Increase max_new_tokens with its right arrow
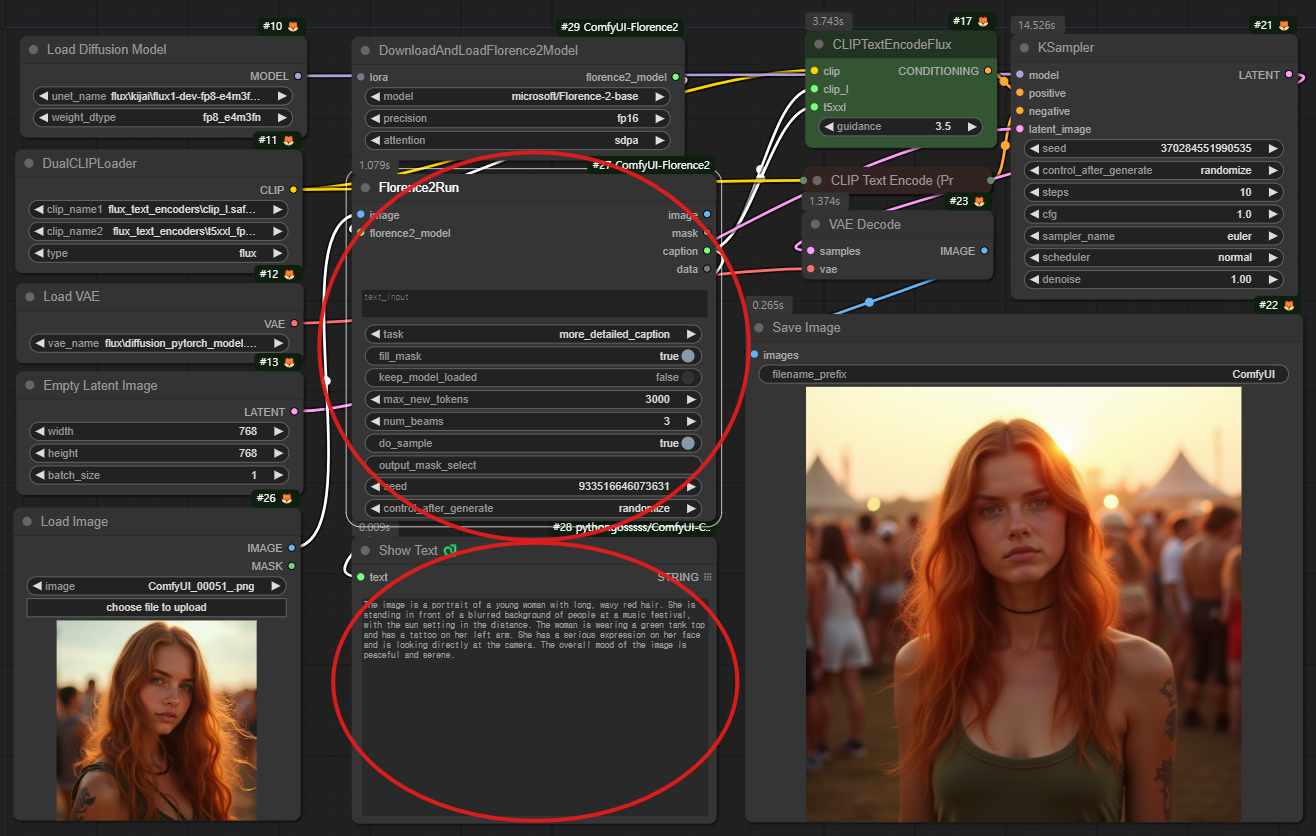 [x=692, y=399]
